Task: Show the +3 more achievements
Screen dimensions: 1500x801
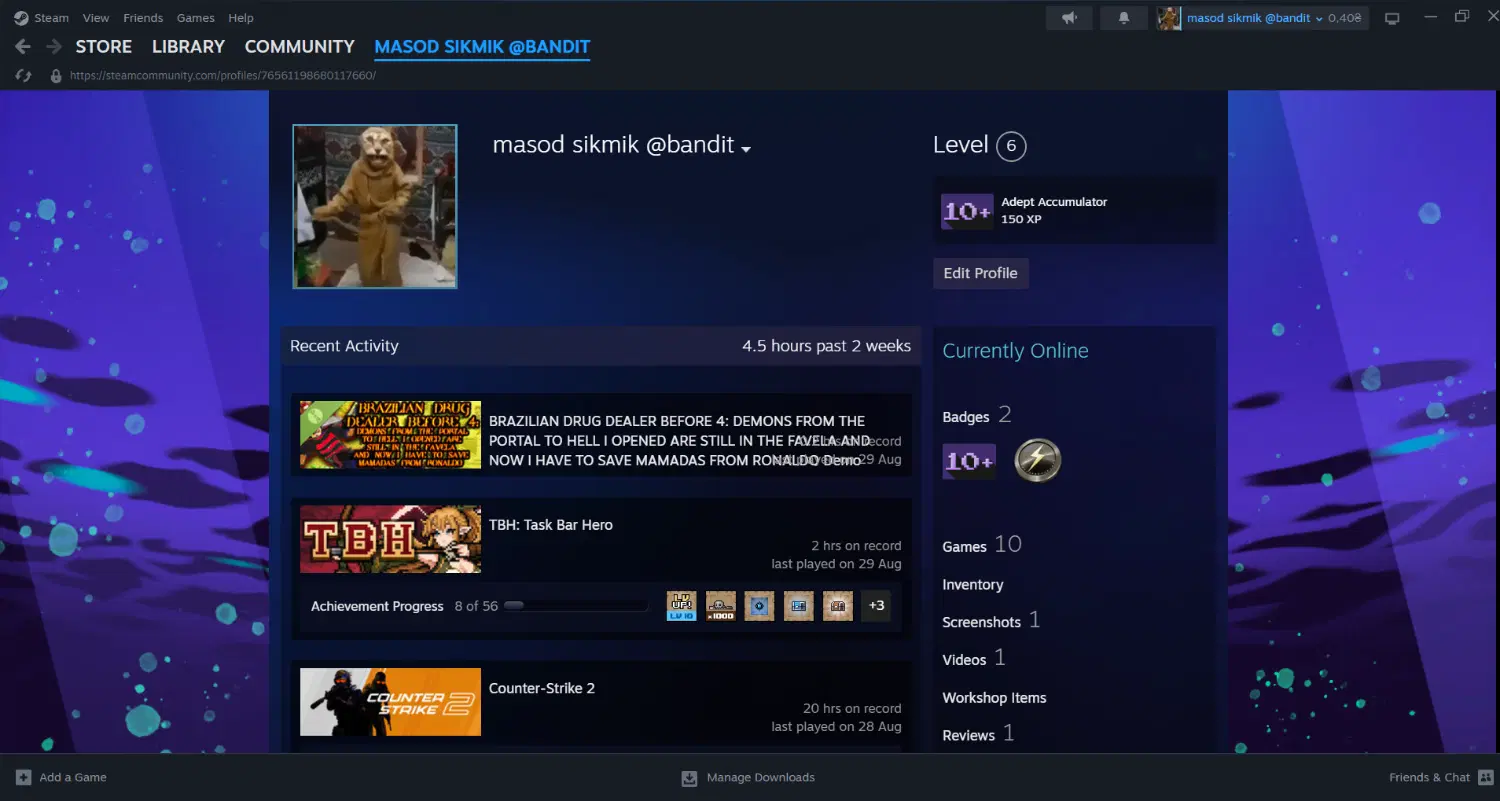Action: tap(876, 606)
